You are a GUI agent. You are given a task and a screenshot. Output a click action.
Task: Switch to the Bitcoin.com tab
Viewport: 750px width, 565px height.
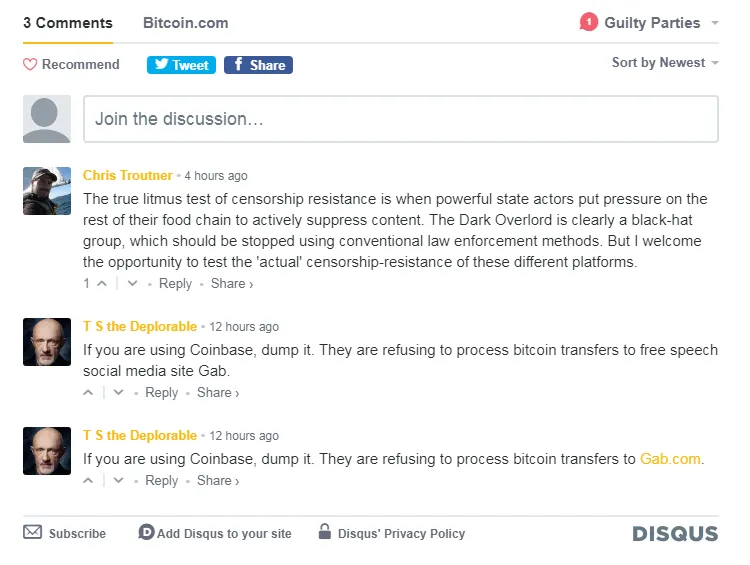(x=186, y=23)
